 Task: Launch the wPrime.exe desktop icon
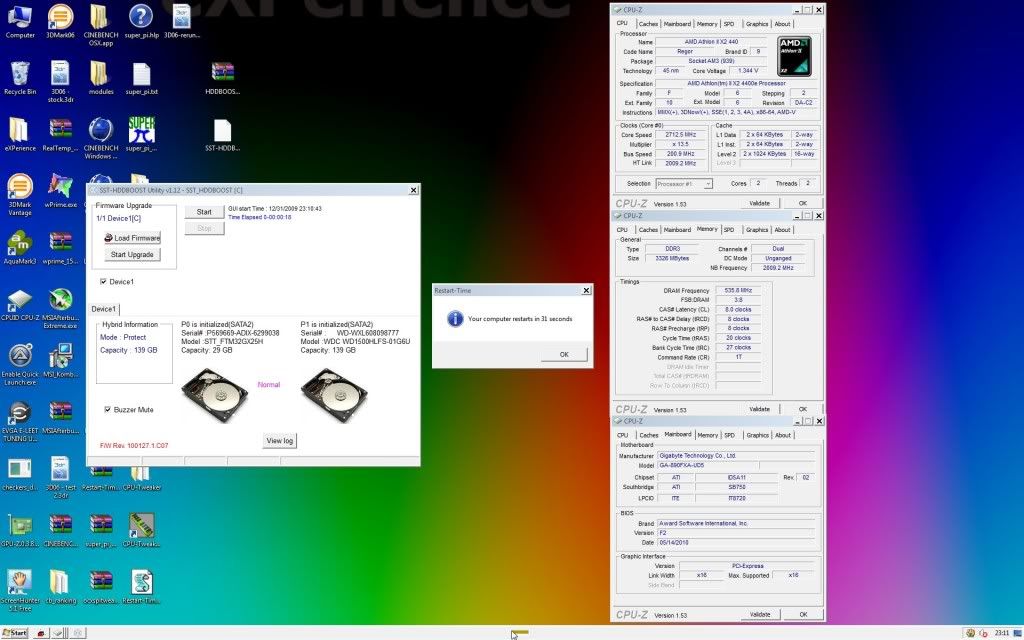[60, 187]
